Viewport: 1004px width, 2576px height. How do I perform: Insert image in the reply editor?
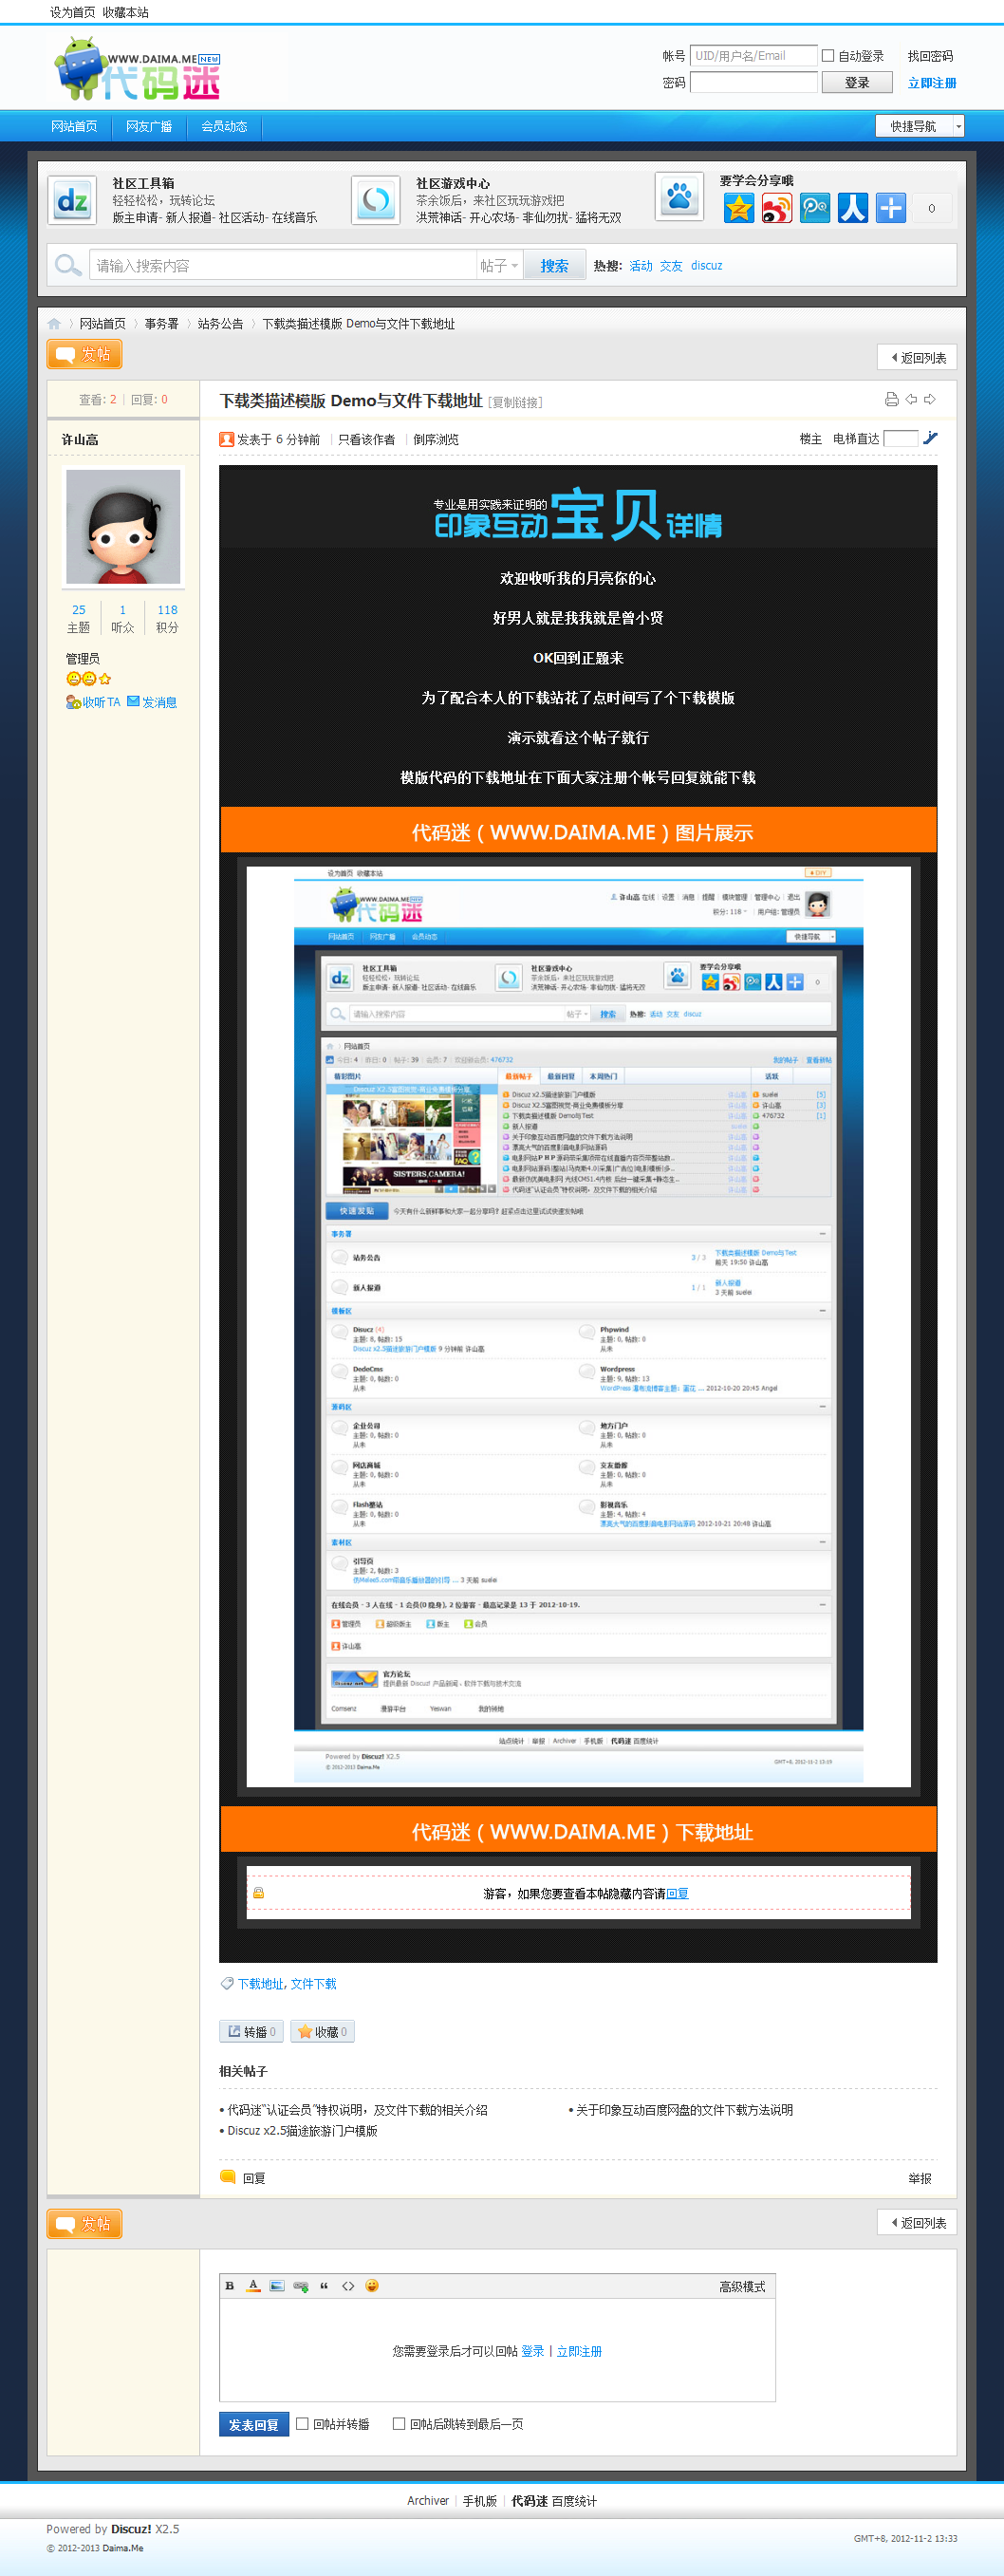[x=277, y=2285]
